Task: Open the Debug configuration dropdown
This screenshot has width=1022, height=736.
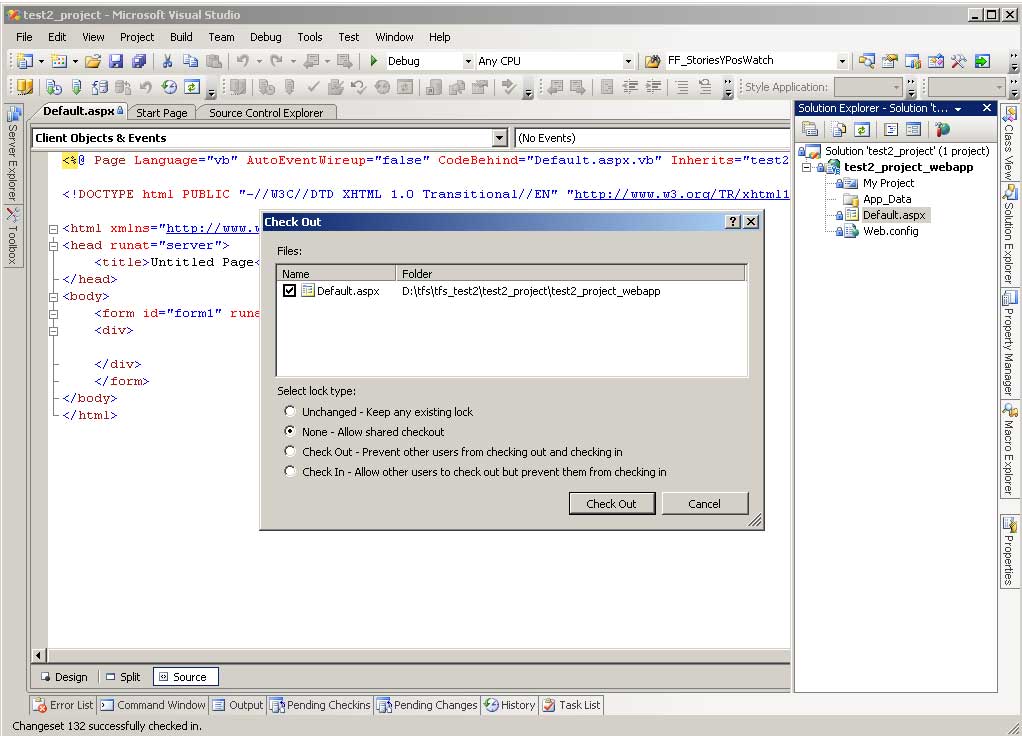Action: pos(467,61)
